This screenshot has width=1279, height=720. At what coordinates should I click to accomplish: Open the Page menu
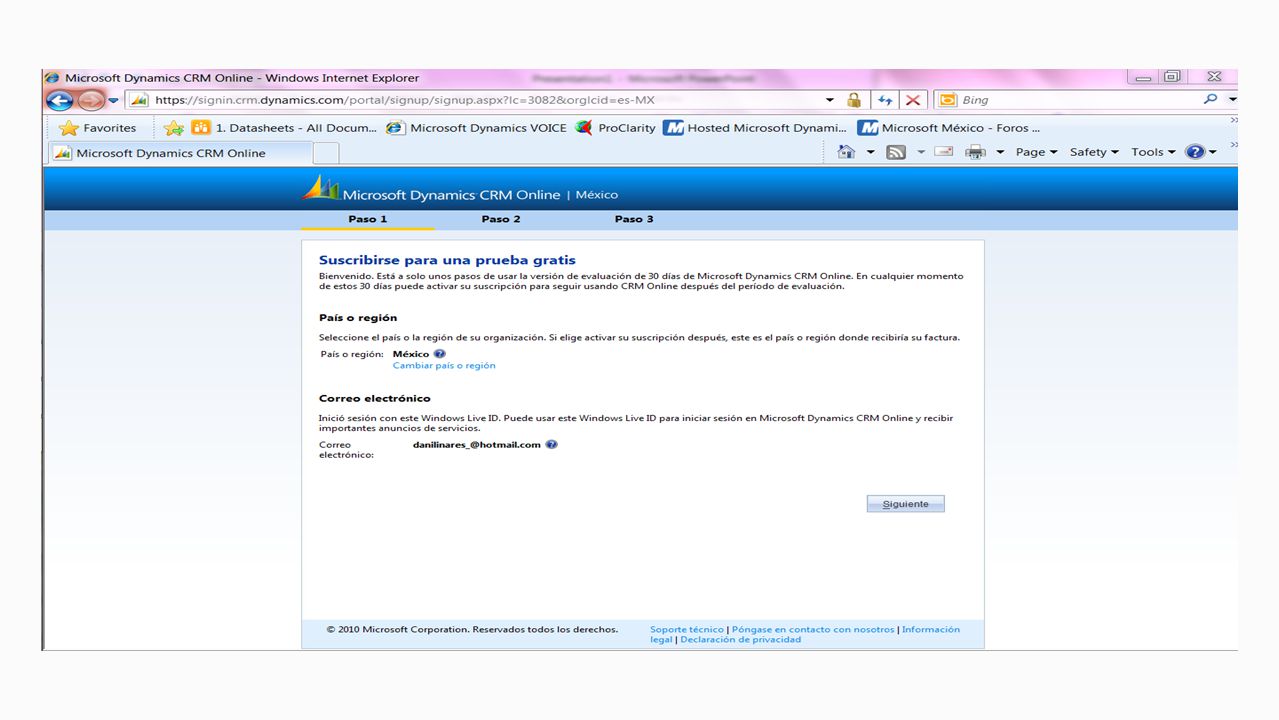[1036, 152]
